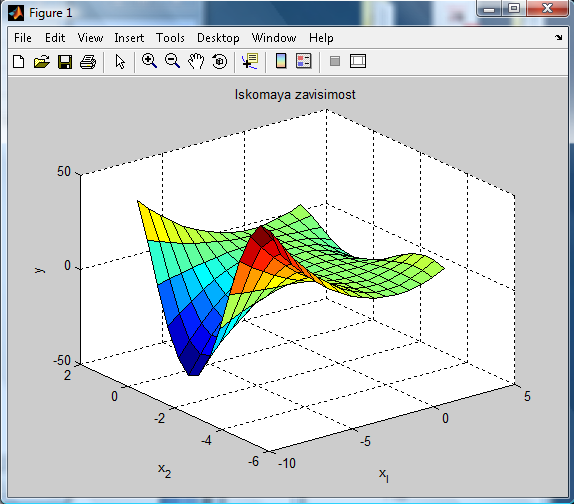Select the Pan hand tool
Viewport: 574px width, 504px height.
(196, 61)
